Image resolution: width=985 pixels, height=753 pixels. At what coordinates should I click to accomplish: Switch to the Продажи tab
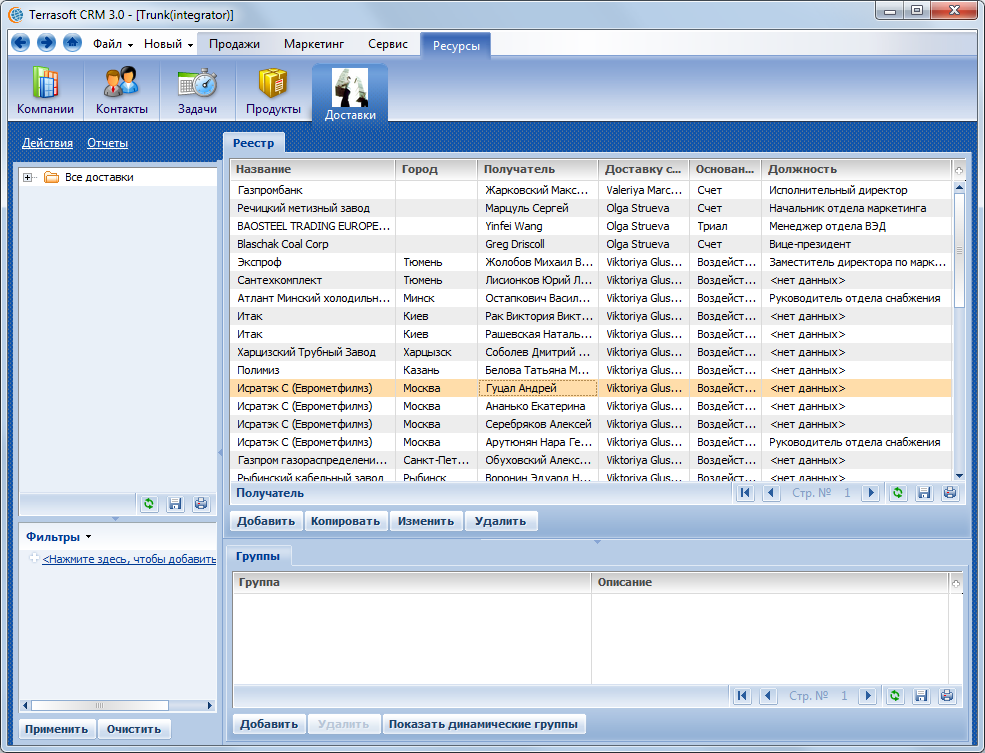(x=234, y=44)
